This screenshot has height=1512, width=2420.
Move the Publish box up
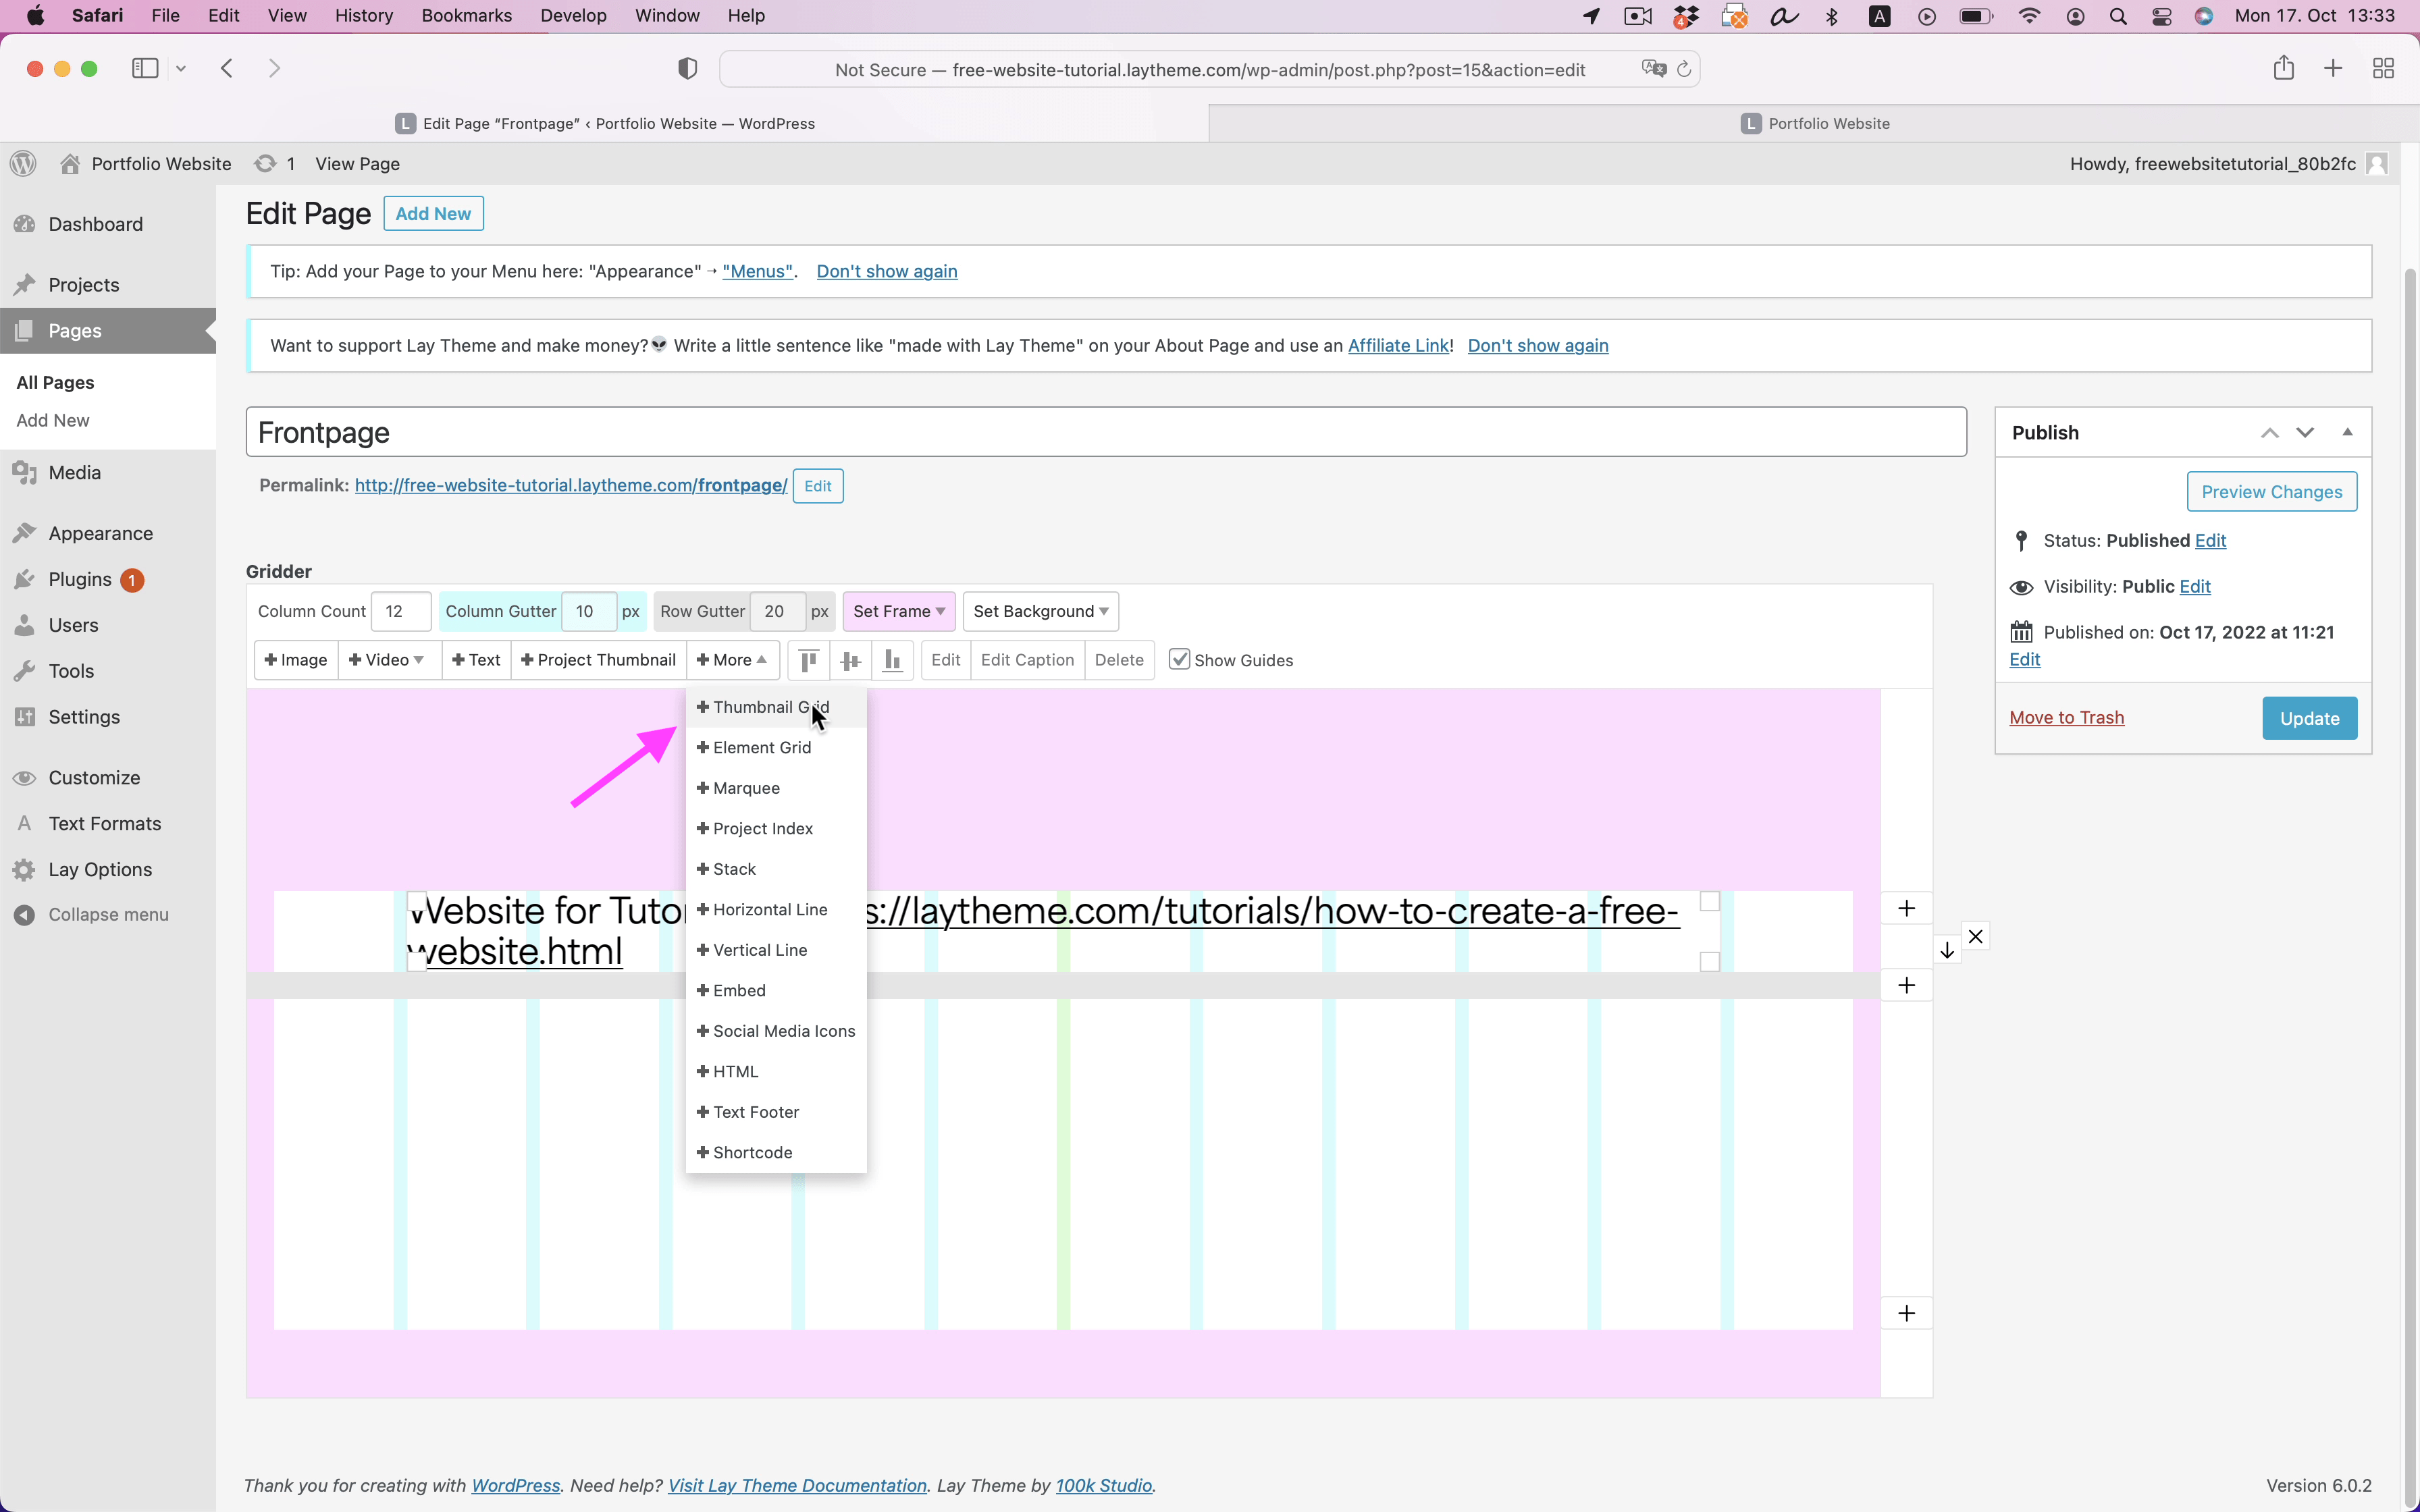pos(2270,432)
